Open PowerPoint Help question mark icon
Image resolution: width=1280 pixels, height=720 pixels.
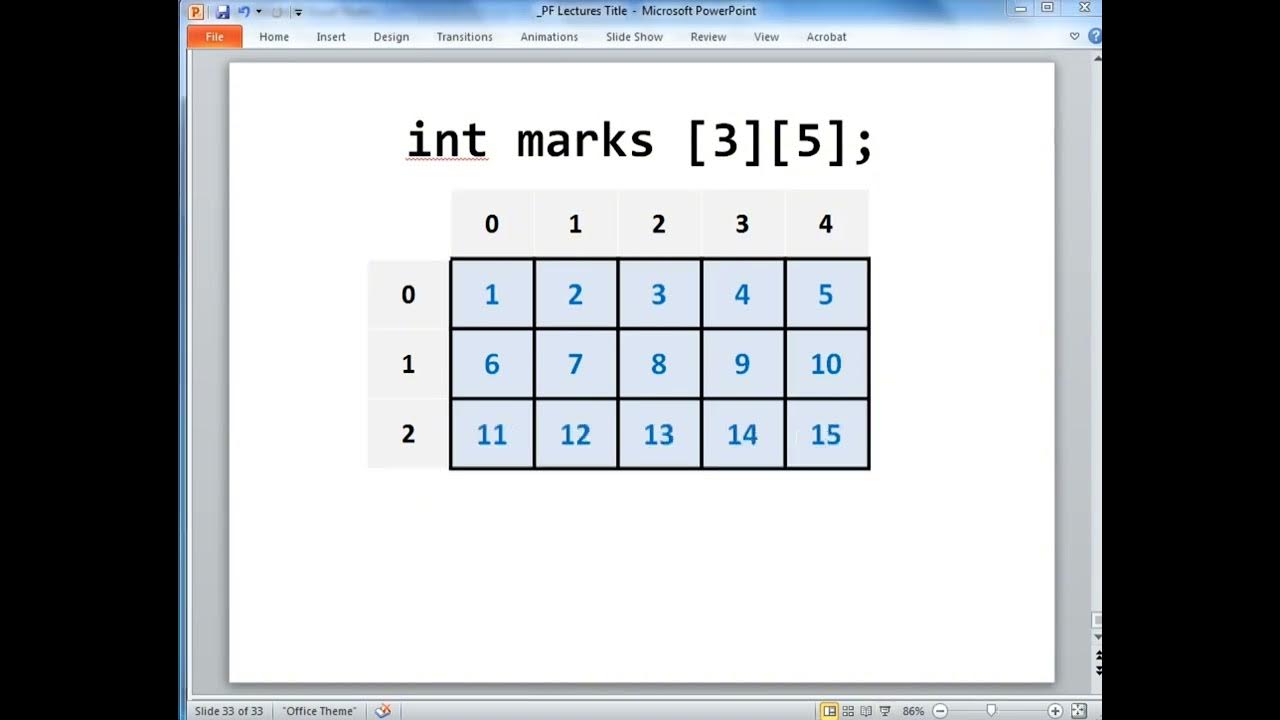pos(1094,36)
